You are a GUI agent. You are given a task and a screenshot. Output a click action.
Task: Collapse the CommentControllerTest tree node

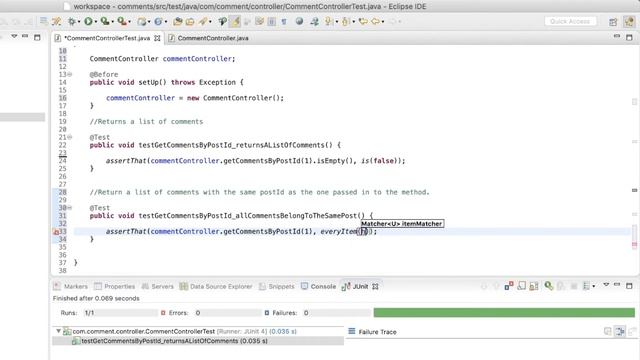[x=58, y=331]
